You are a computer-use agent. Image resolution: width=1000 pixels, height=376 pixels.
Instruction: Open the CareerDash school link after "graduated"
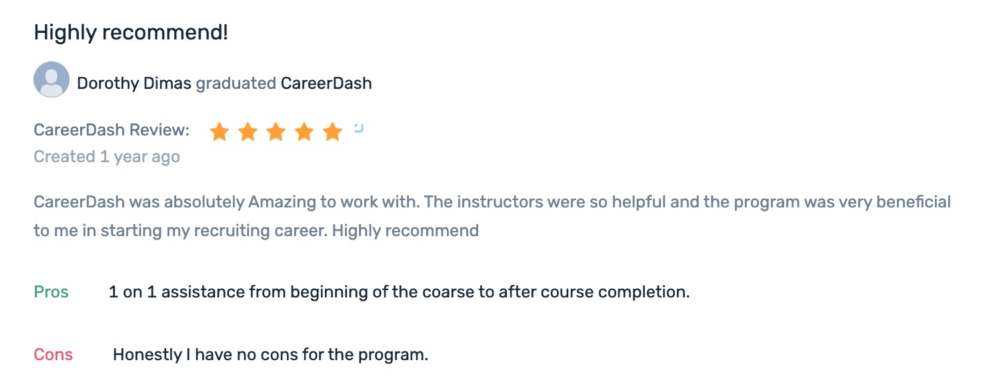click(x=327, y=83)
